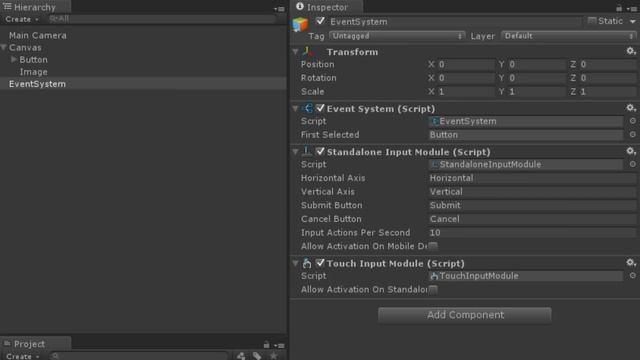Toggle the Static checkbox
Viewport: 640px width, 360px height.
point(592,20)
